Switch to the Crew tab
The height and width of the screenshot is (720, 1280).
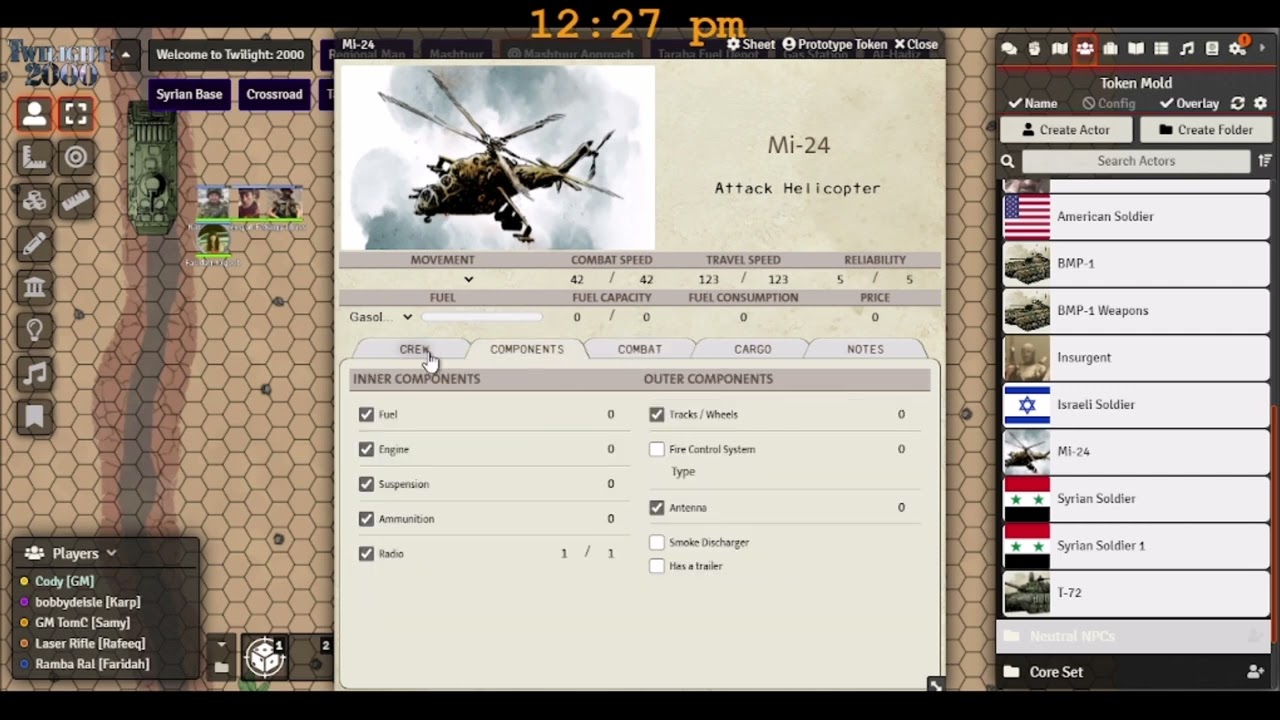tap(413, 349)
